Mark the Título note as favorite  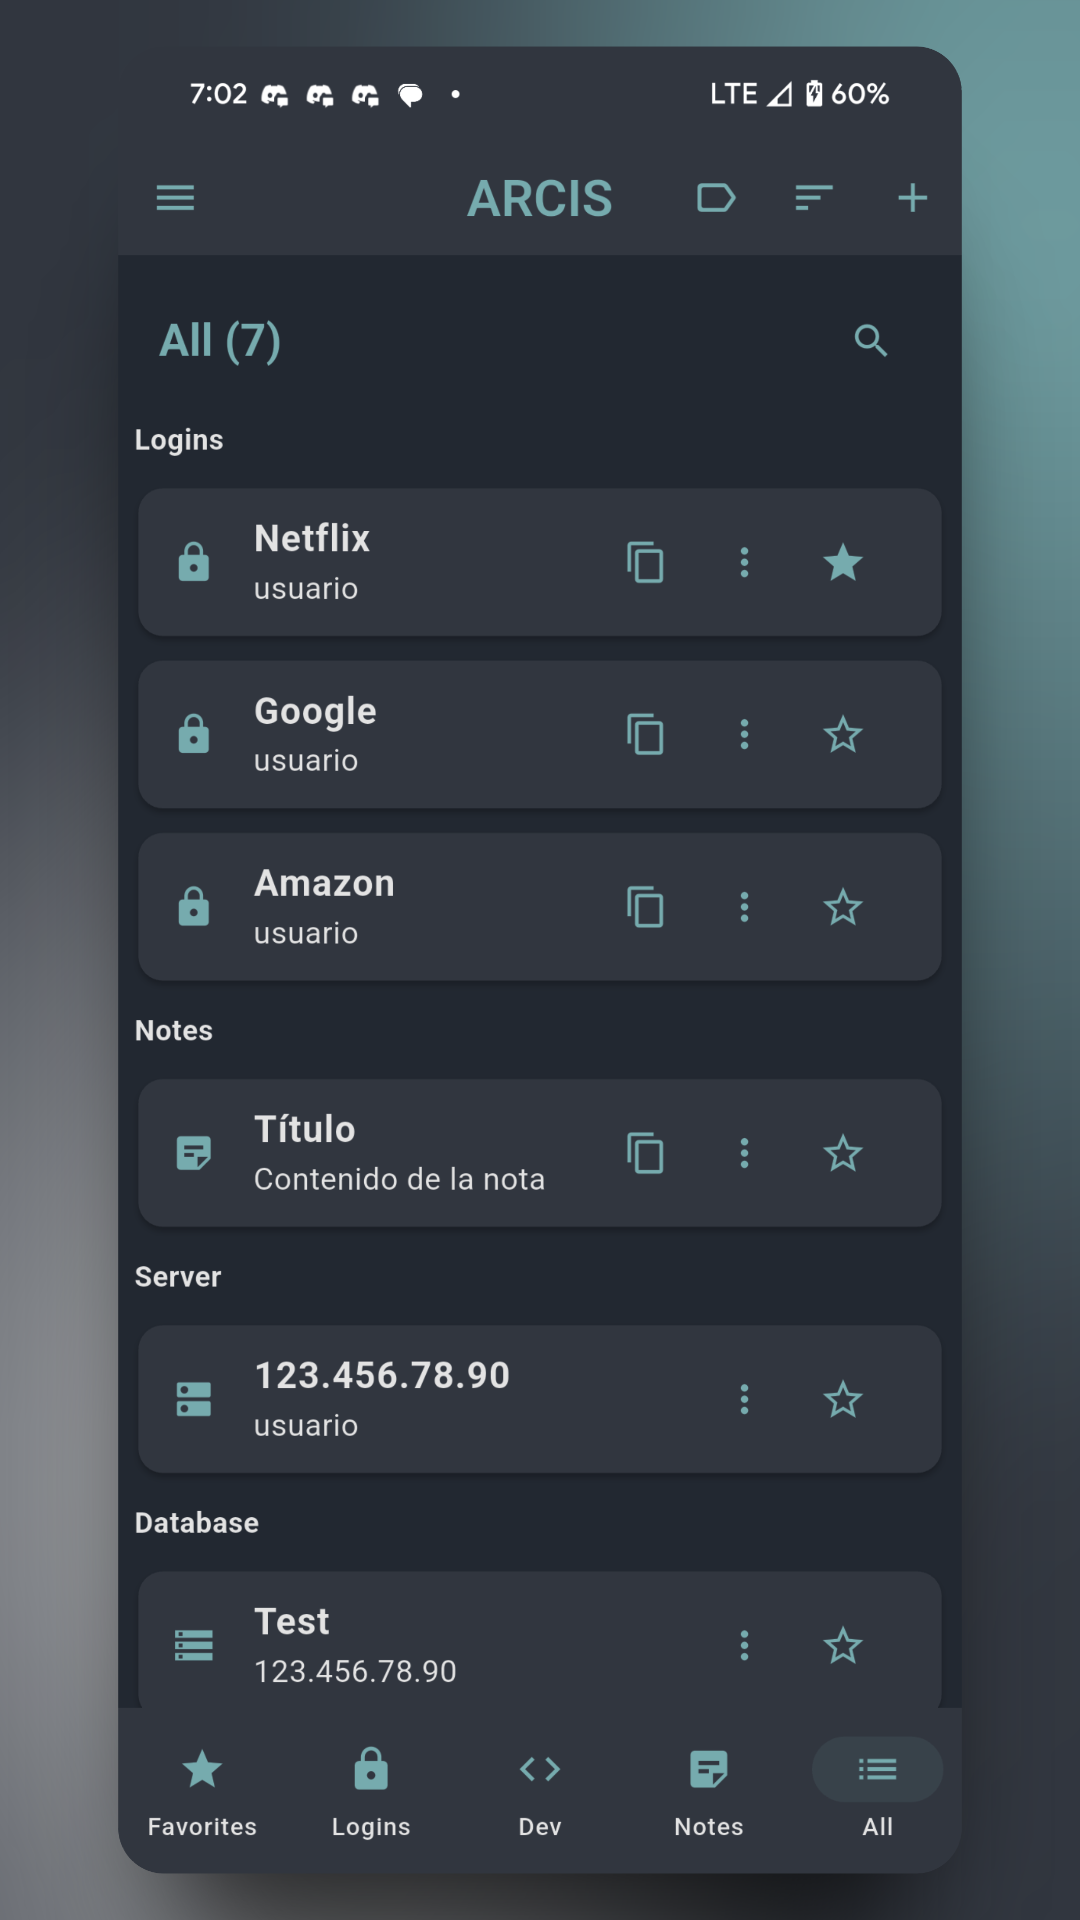tap(843, 1153)
